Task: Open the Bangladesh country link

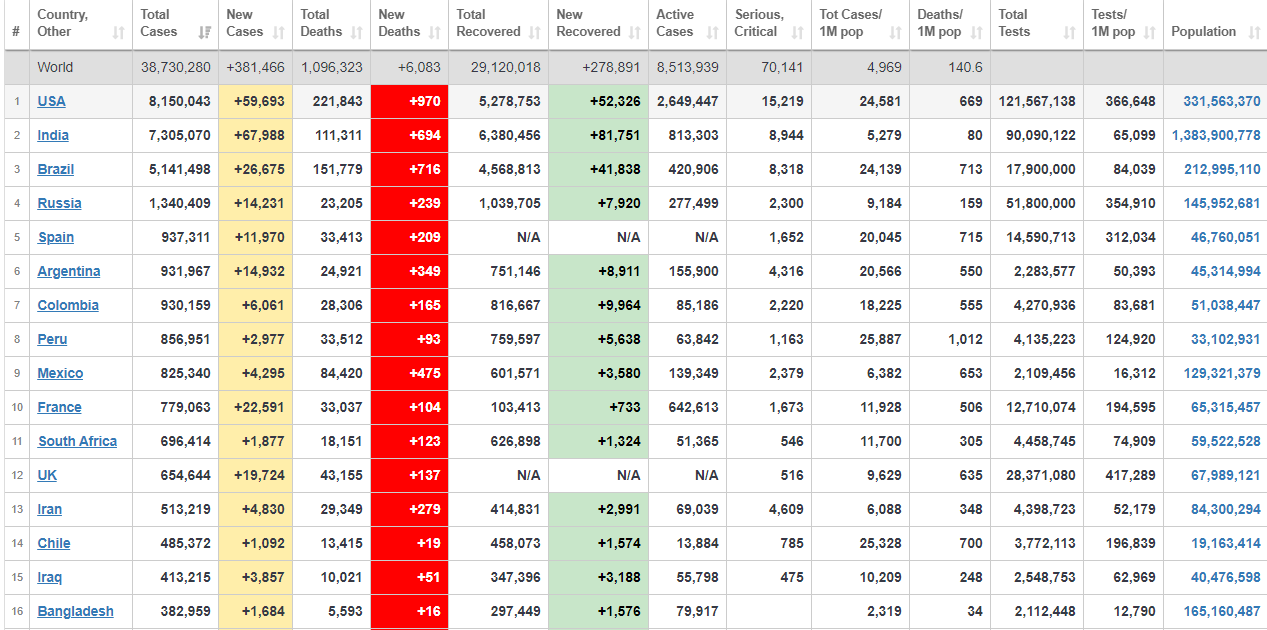Action: 76,611
